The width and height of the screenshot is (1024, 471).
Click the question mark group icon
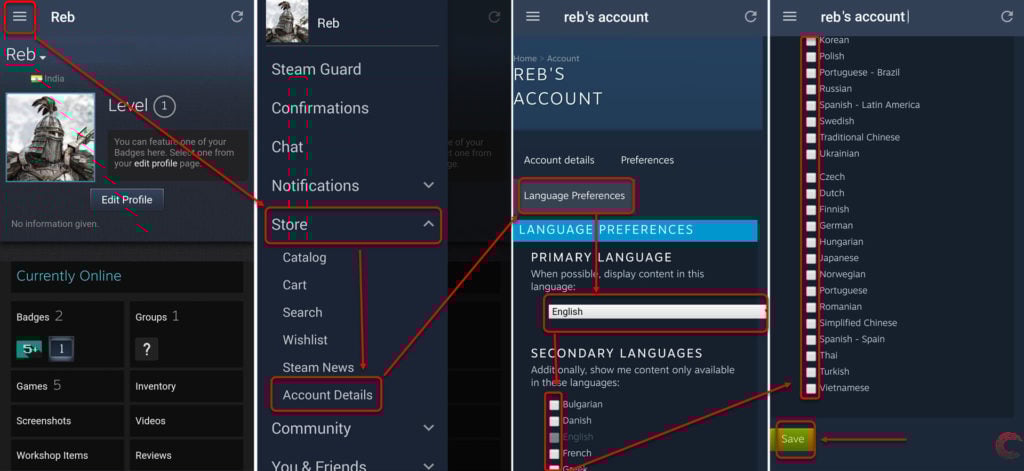click(146, 349)
